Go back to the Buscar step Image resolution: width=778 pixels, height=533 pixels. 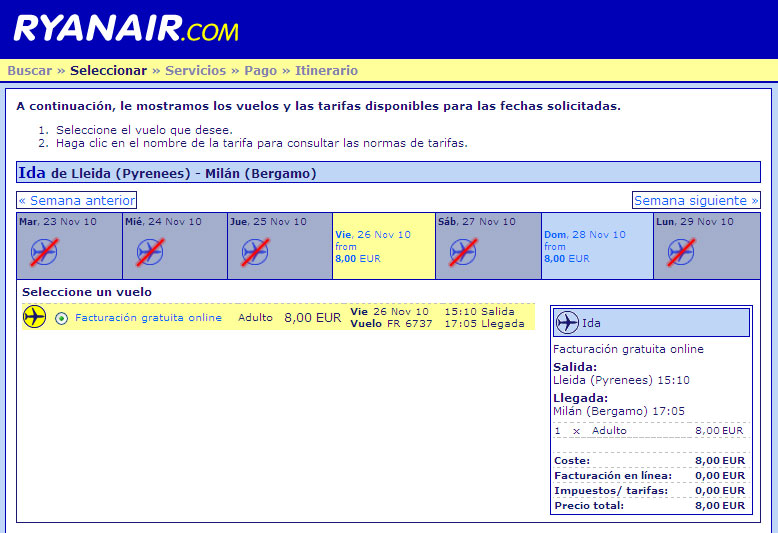click(29, 71)
